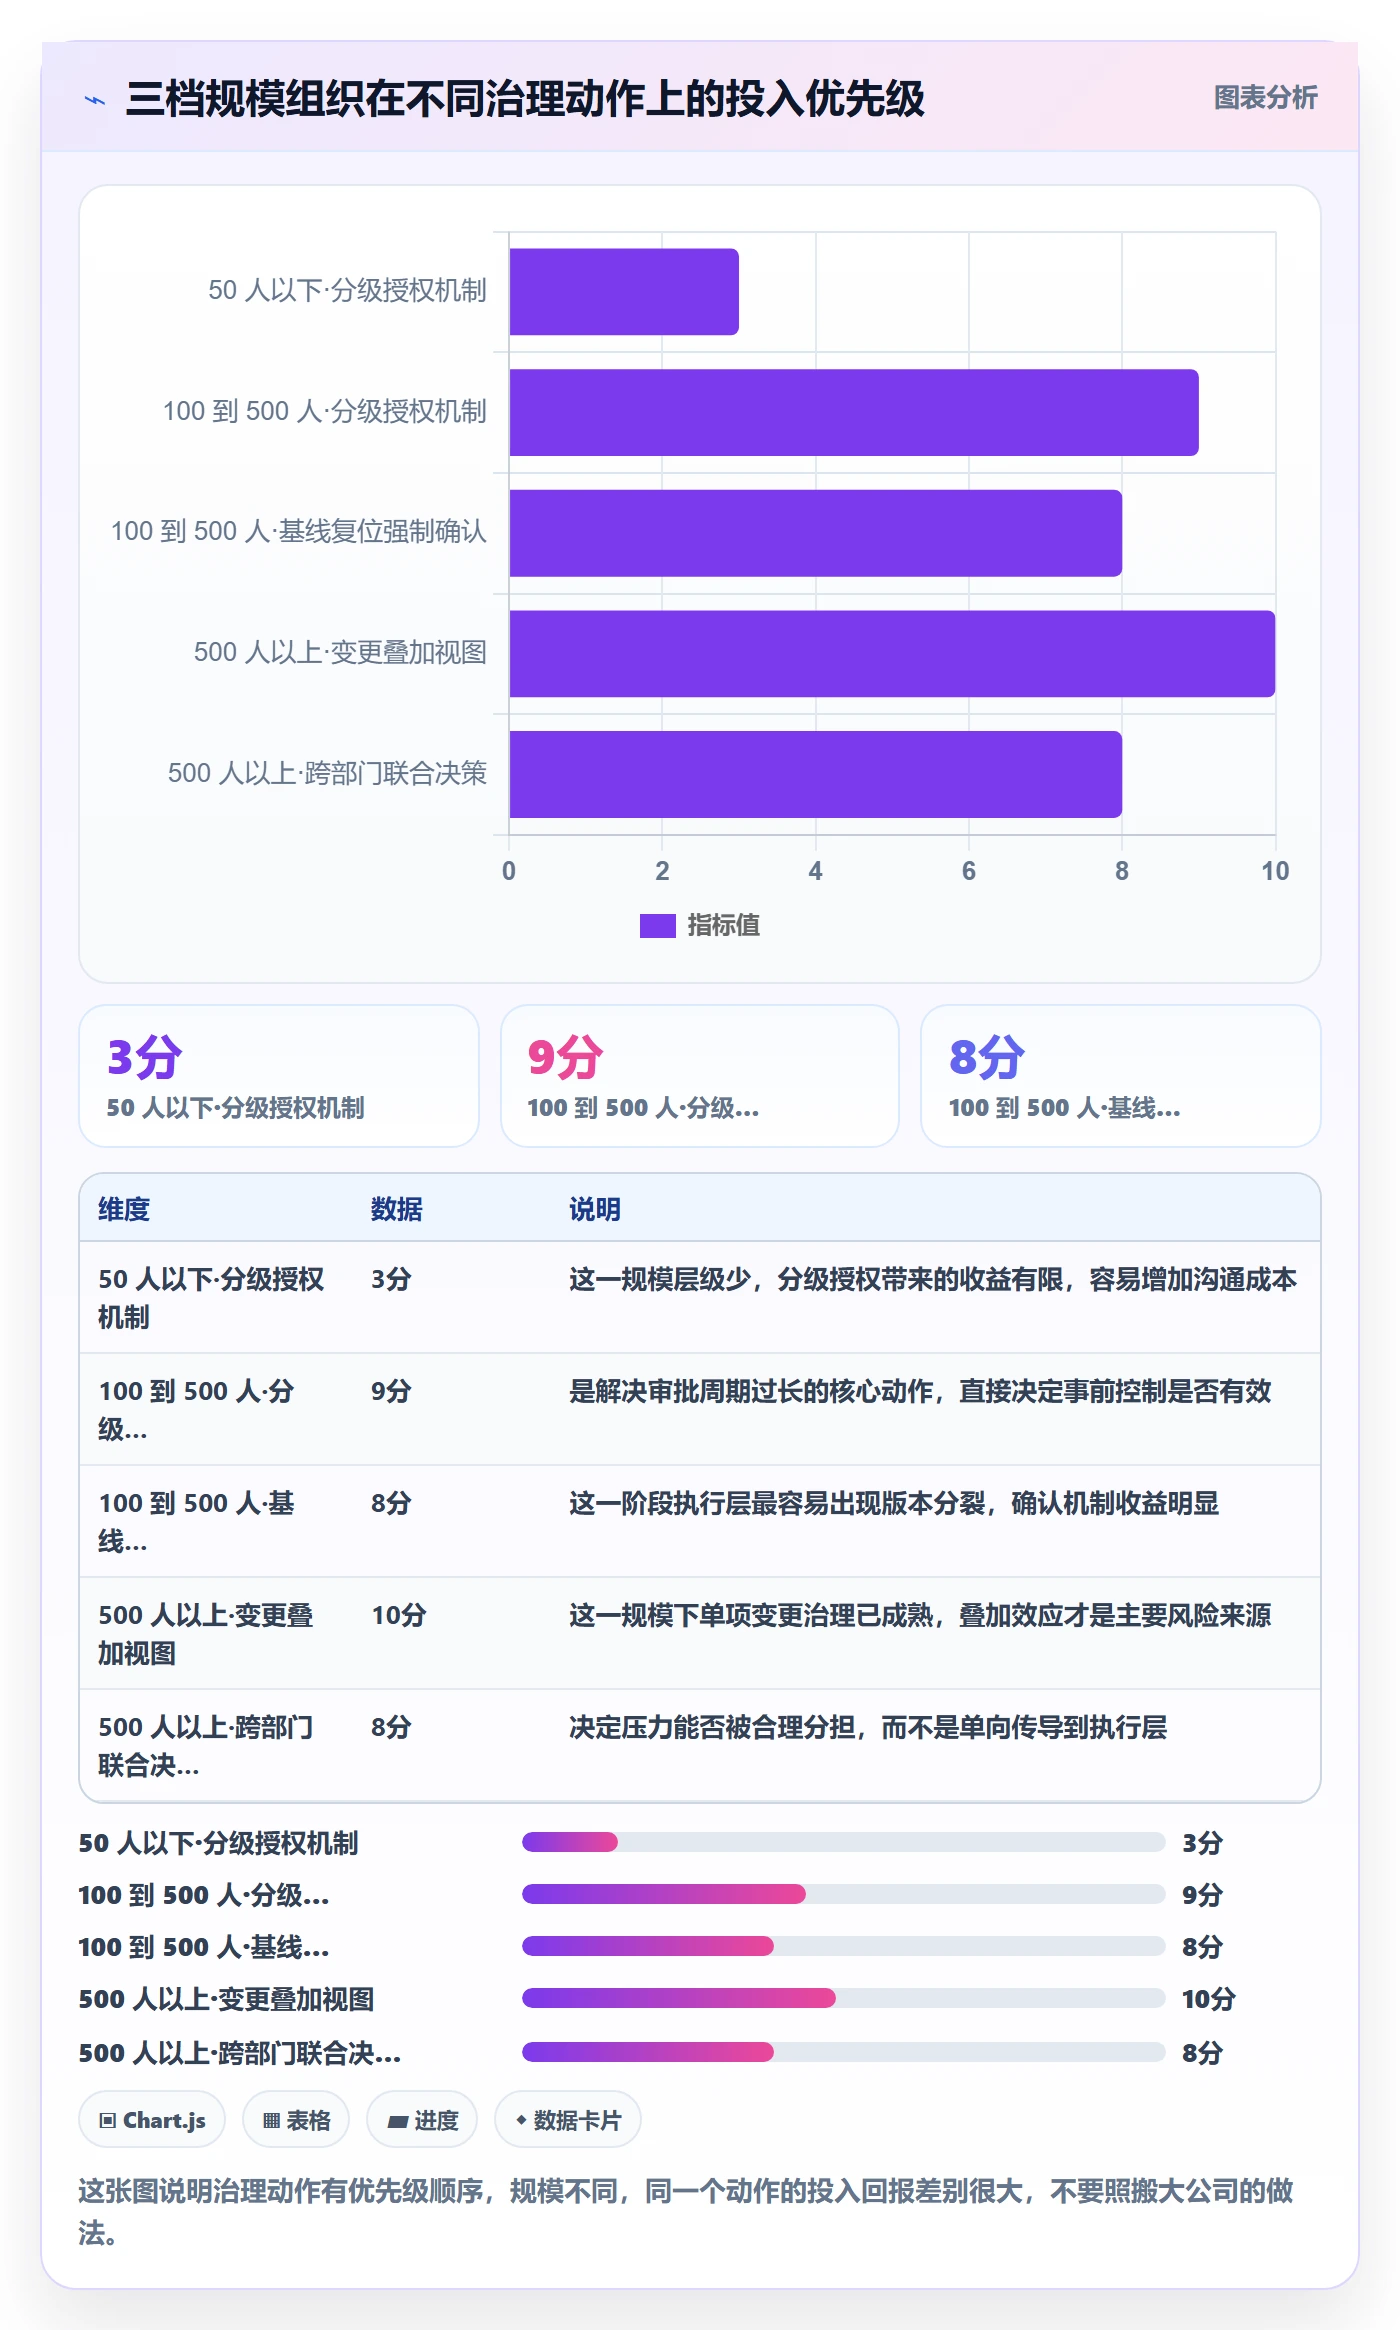Viewport: 1400px width, 2330px height.
Task: Open the "9分" data card
Action: pos(700,1076)
